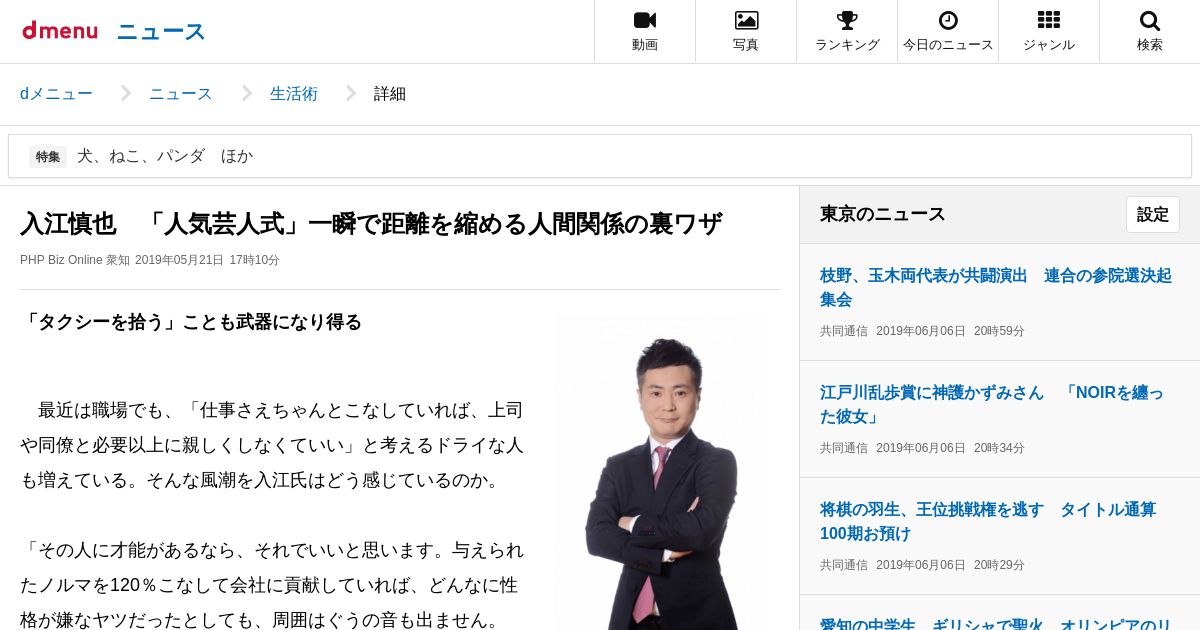The image size is (1200, 630).
Task: Click the 東京のニュース heading
Action: (883, 214)
